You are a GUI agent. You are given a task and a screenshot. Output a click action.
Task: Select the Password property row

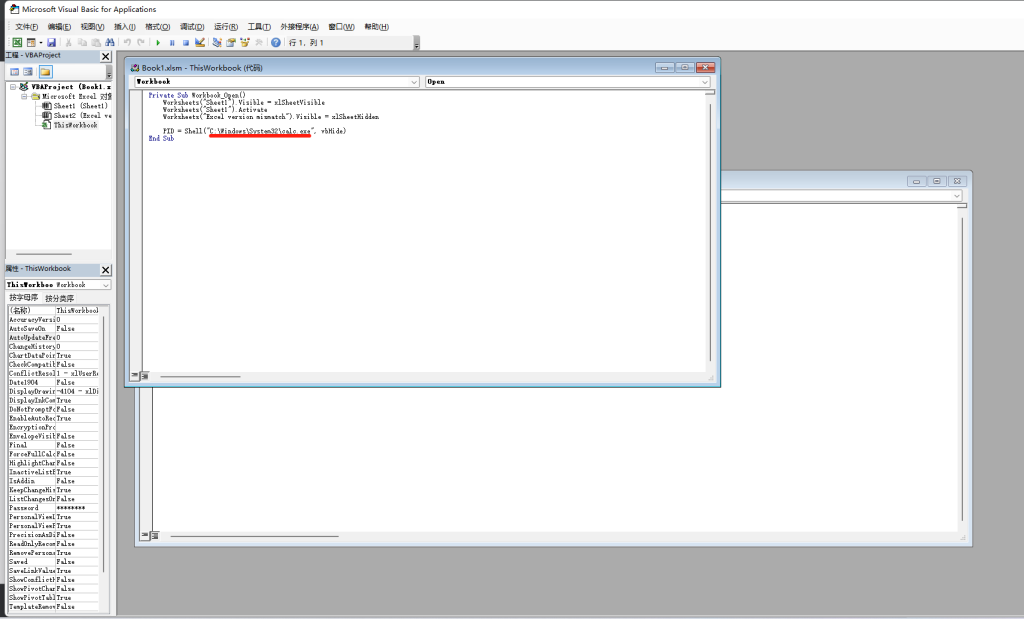click(54, 508)
